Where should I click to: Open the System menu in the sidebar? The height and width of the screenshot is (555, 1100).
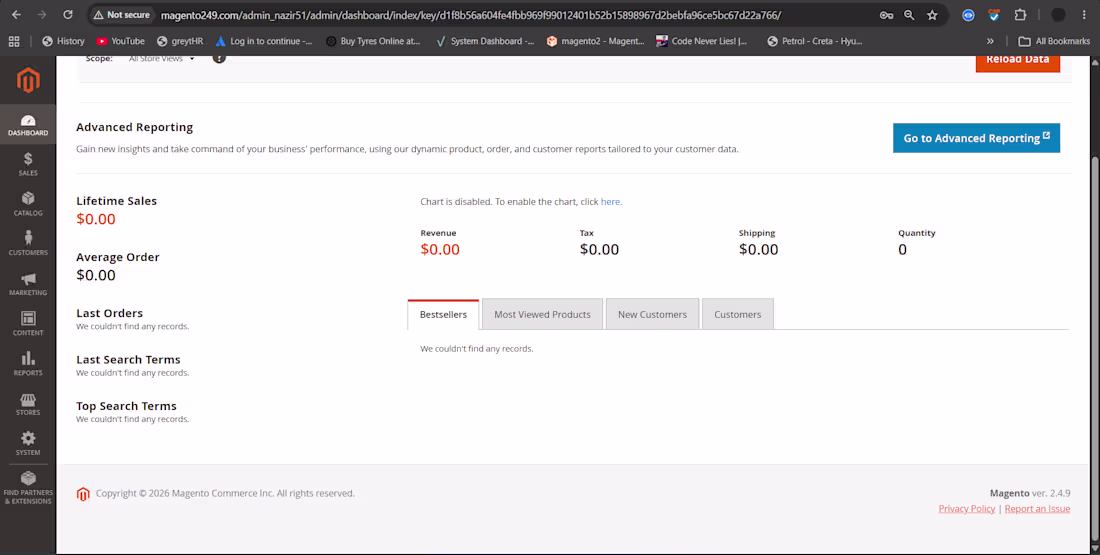click(x=28, y=444)
